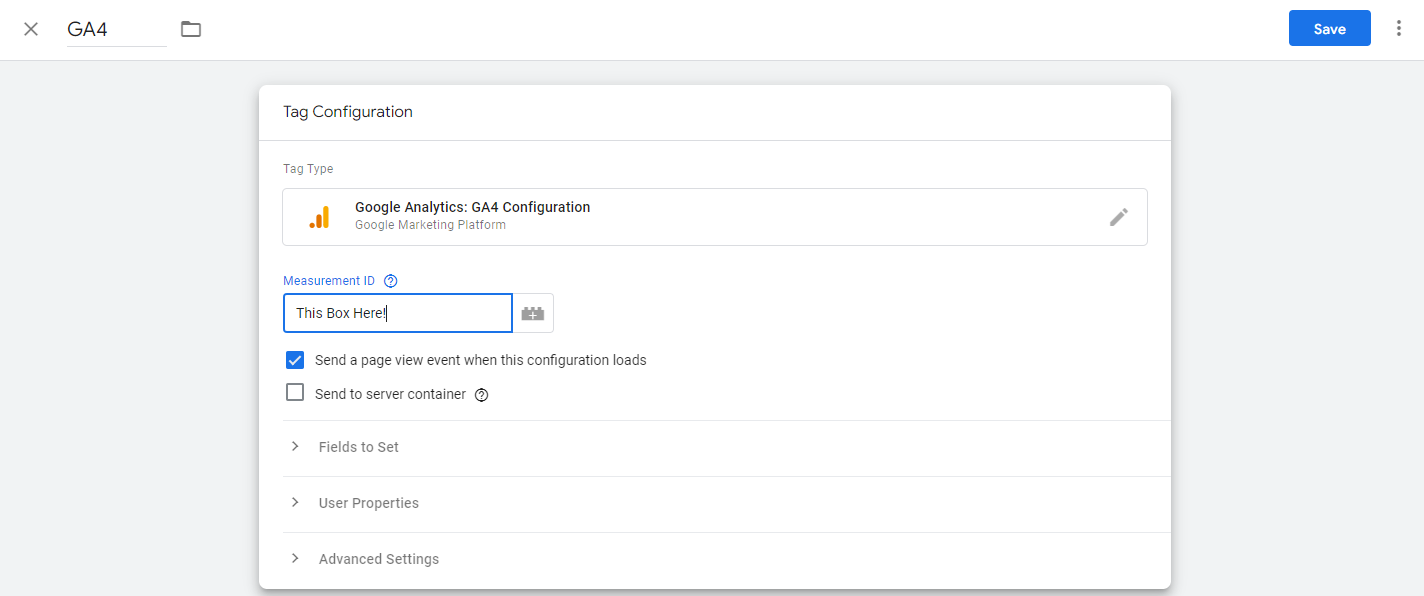Open the variable picker brick icon
The width and height of the screenshot is (1424, 596).
(x=533, y=313)
